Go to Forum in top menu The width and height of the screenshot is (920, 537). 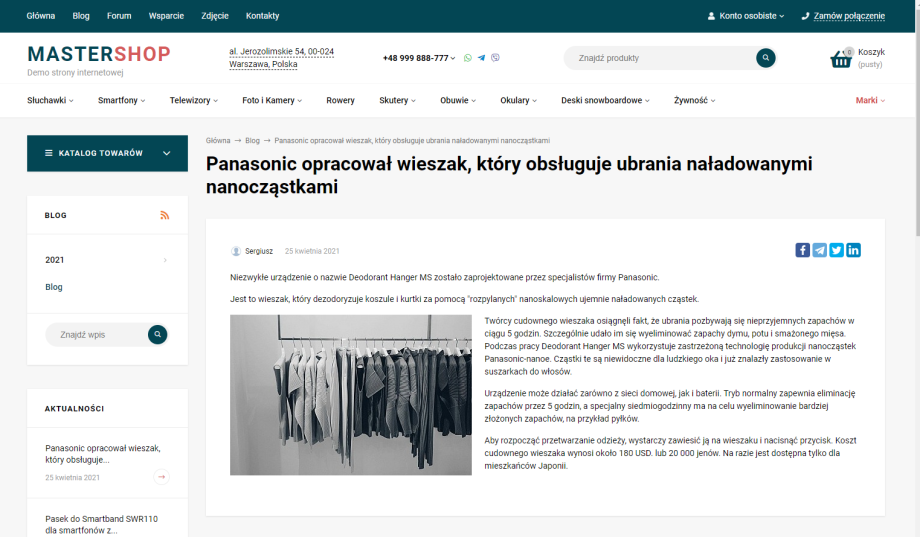tap(119, 16)
